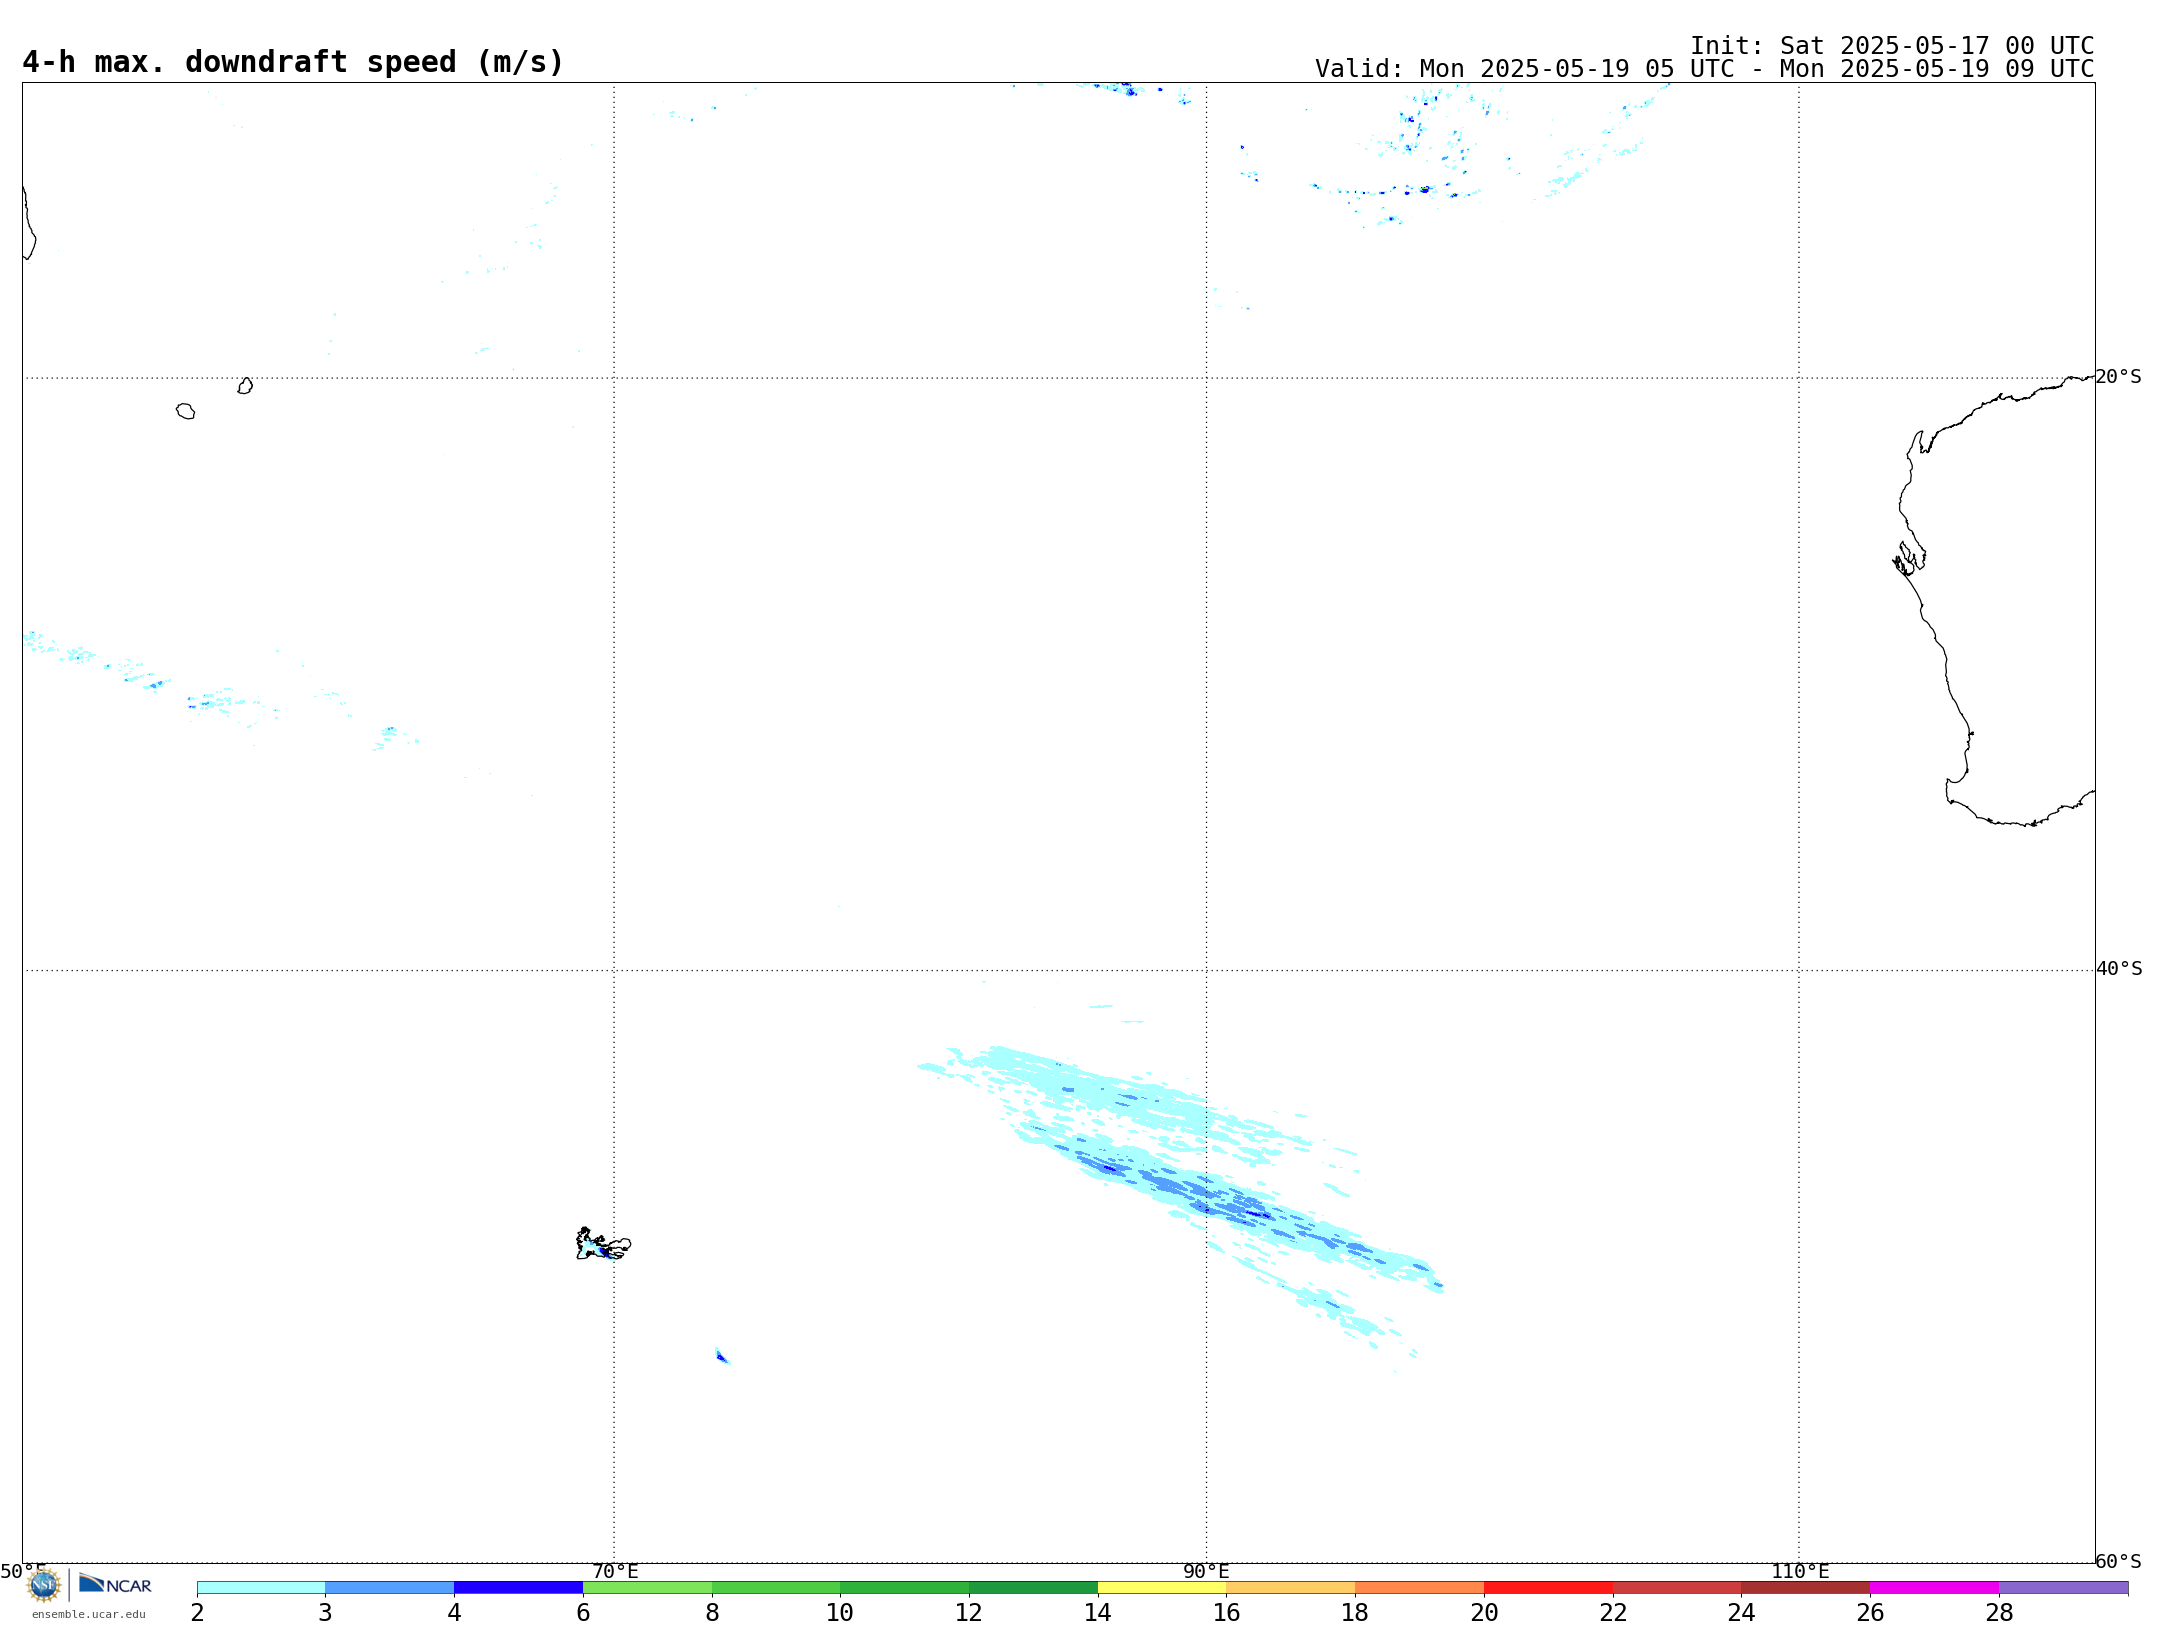Click colorbar tick label '12'
The width and height of the screenshot is (2160, 1626).
pyautogui.click(x=969, y=1613)
